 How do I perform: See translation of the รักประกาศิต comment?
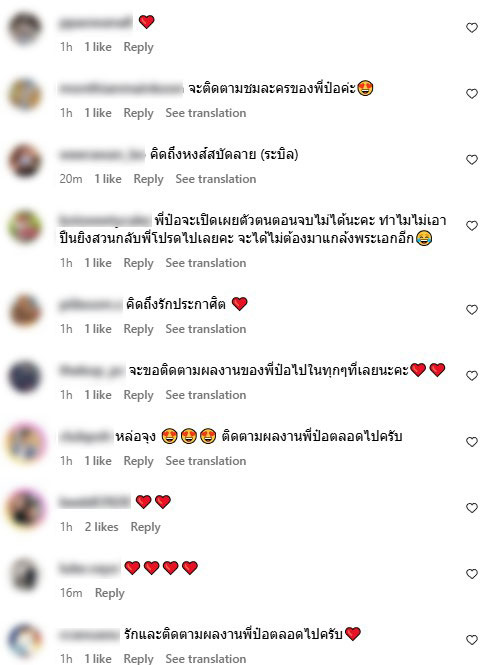click(206, 329)
